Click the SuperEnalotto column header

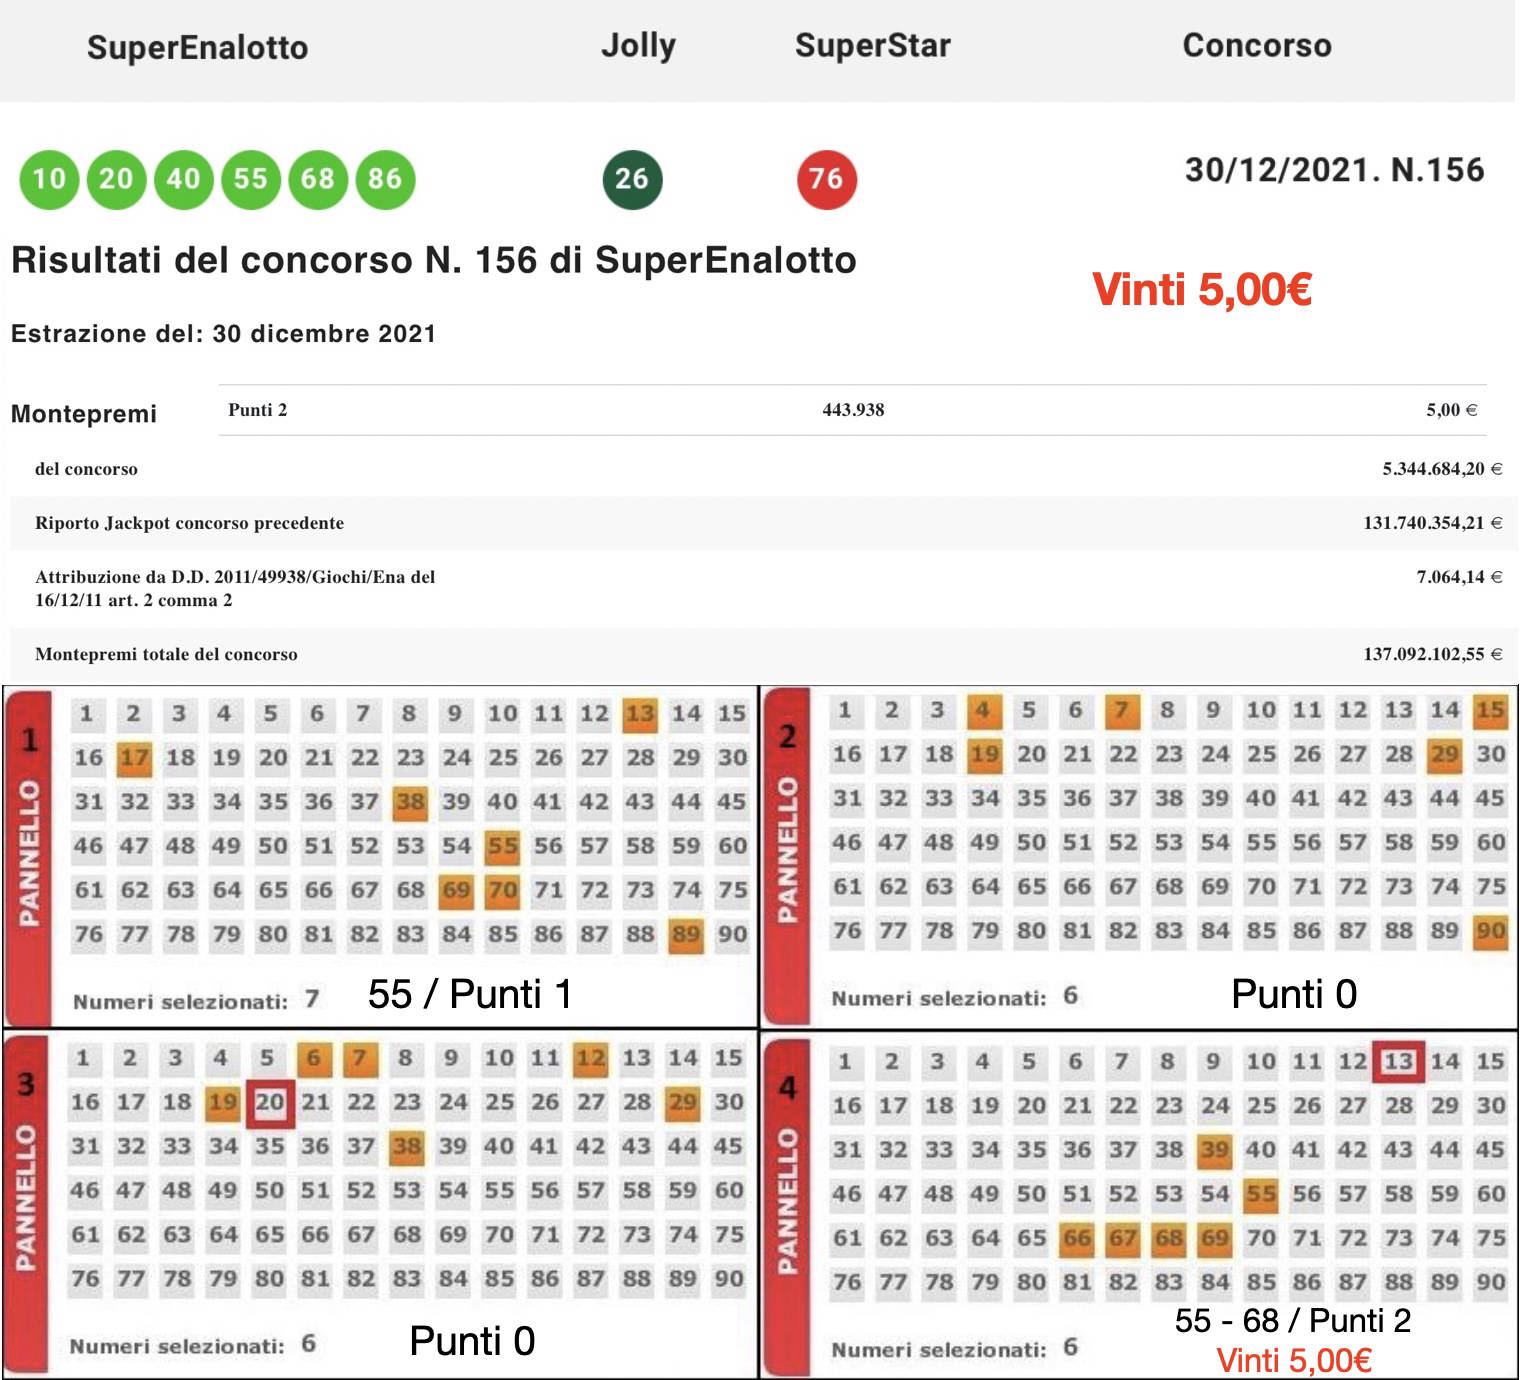(x=197, y=47)
